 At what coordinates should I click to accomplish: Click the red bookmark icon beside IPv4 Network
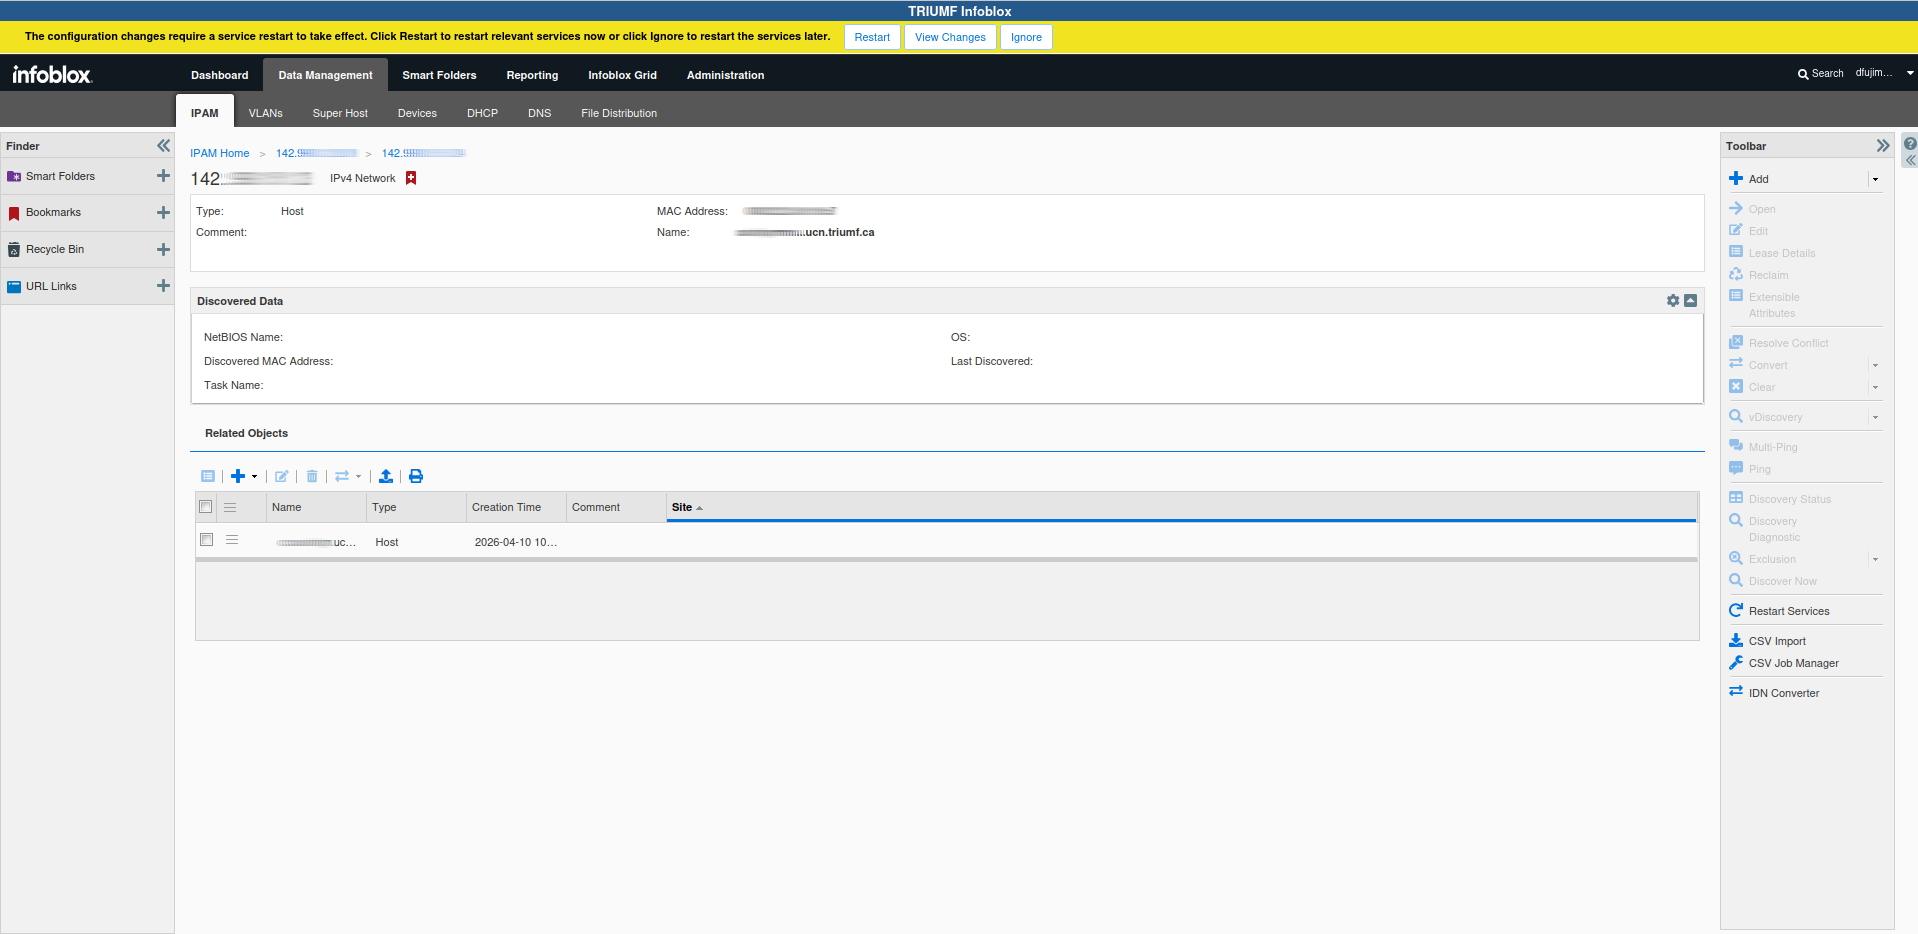click(x=411, y=178)
